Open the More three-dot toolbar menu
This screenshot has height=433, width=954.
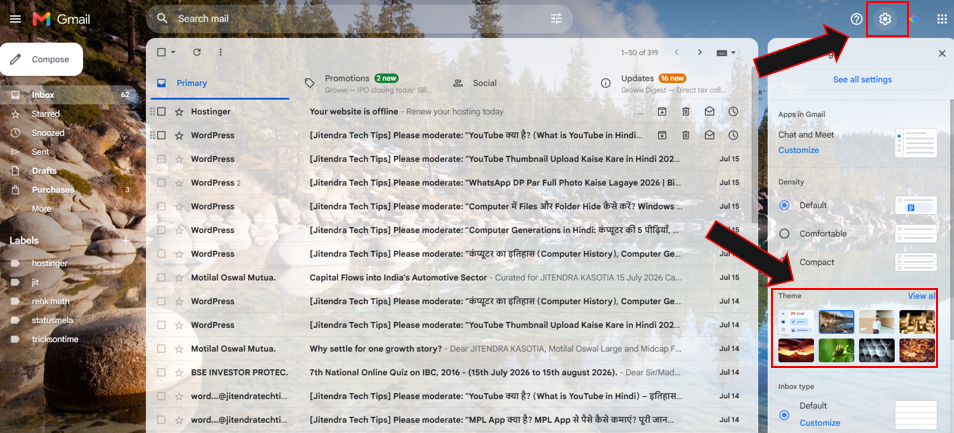point(220,52)
